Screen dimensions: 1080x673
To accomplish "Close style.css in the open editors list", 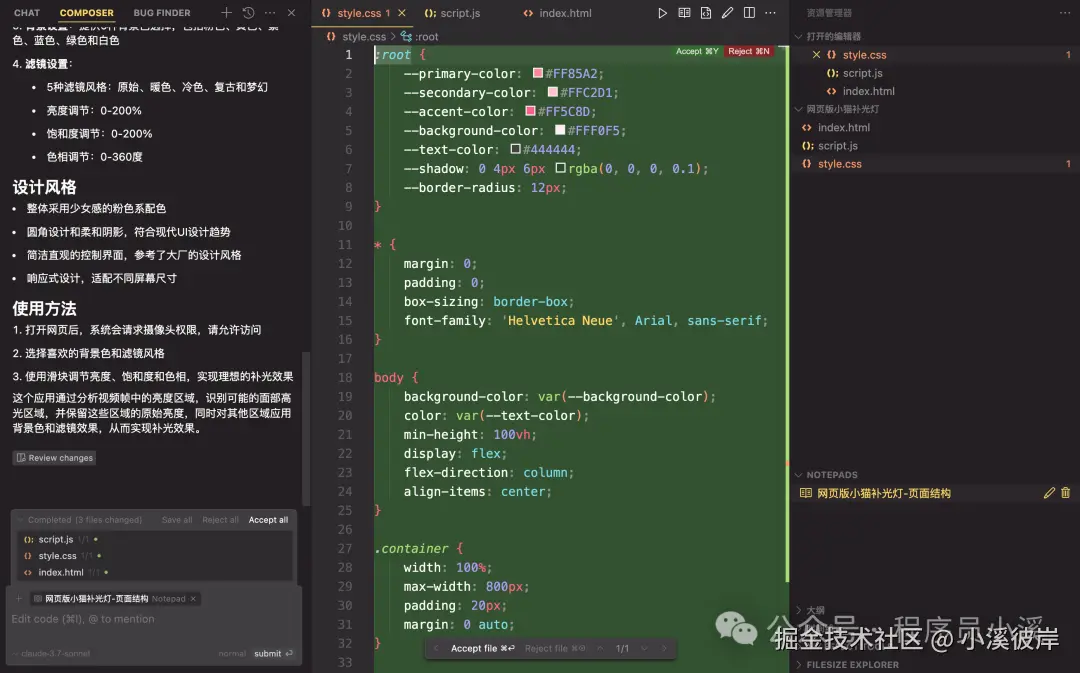I will [816, 54].
